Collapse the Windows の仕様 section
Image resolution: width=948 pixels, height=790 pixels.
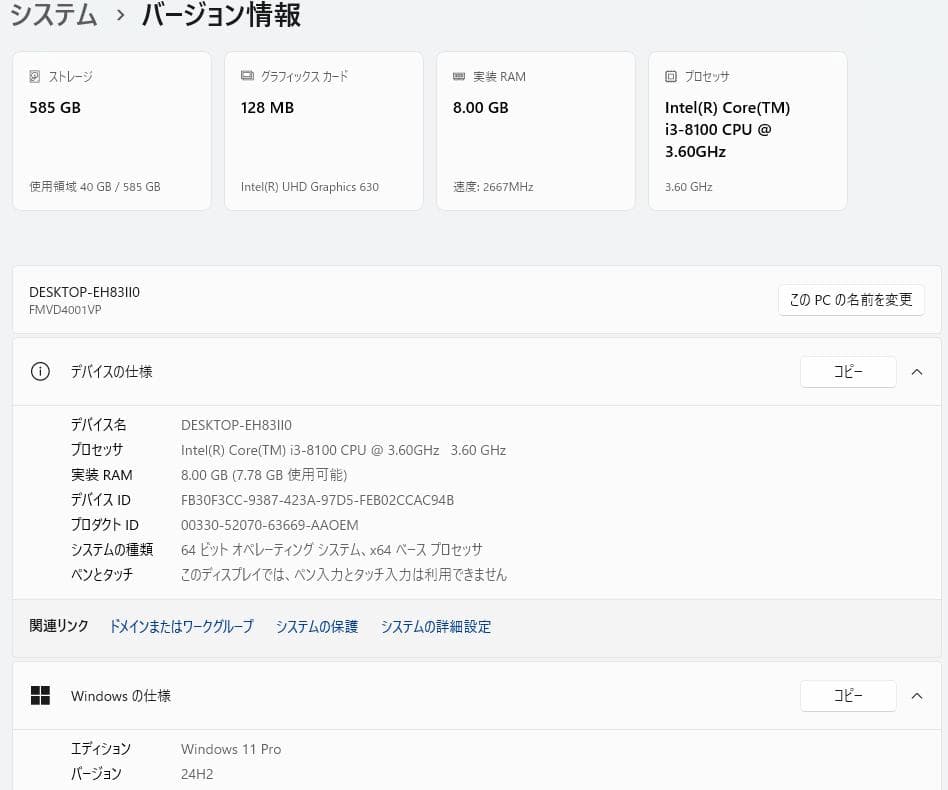point(917,696)
